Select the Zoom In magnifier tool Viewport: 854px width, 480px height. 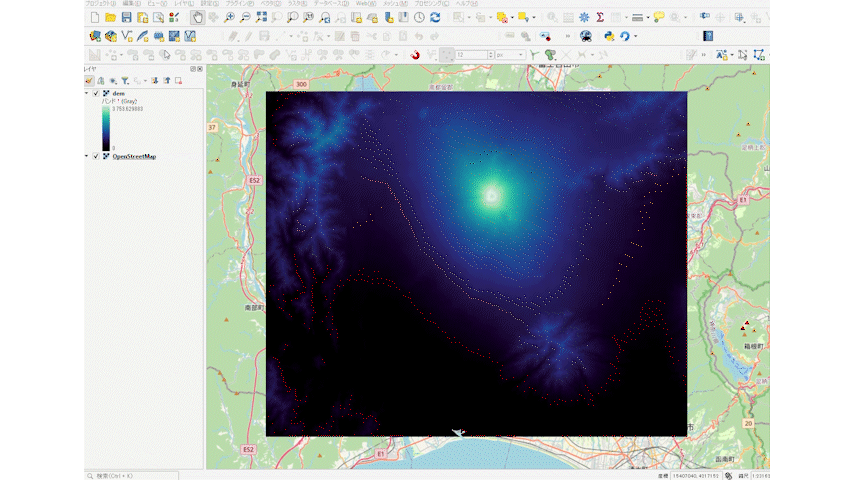229,17
